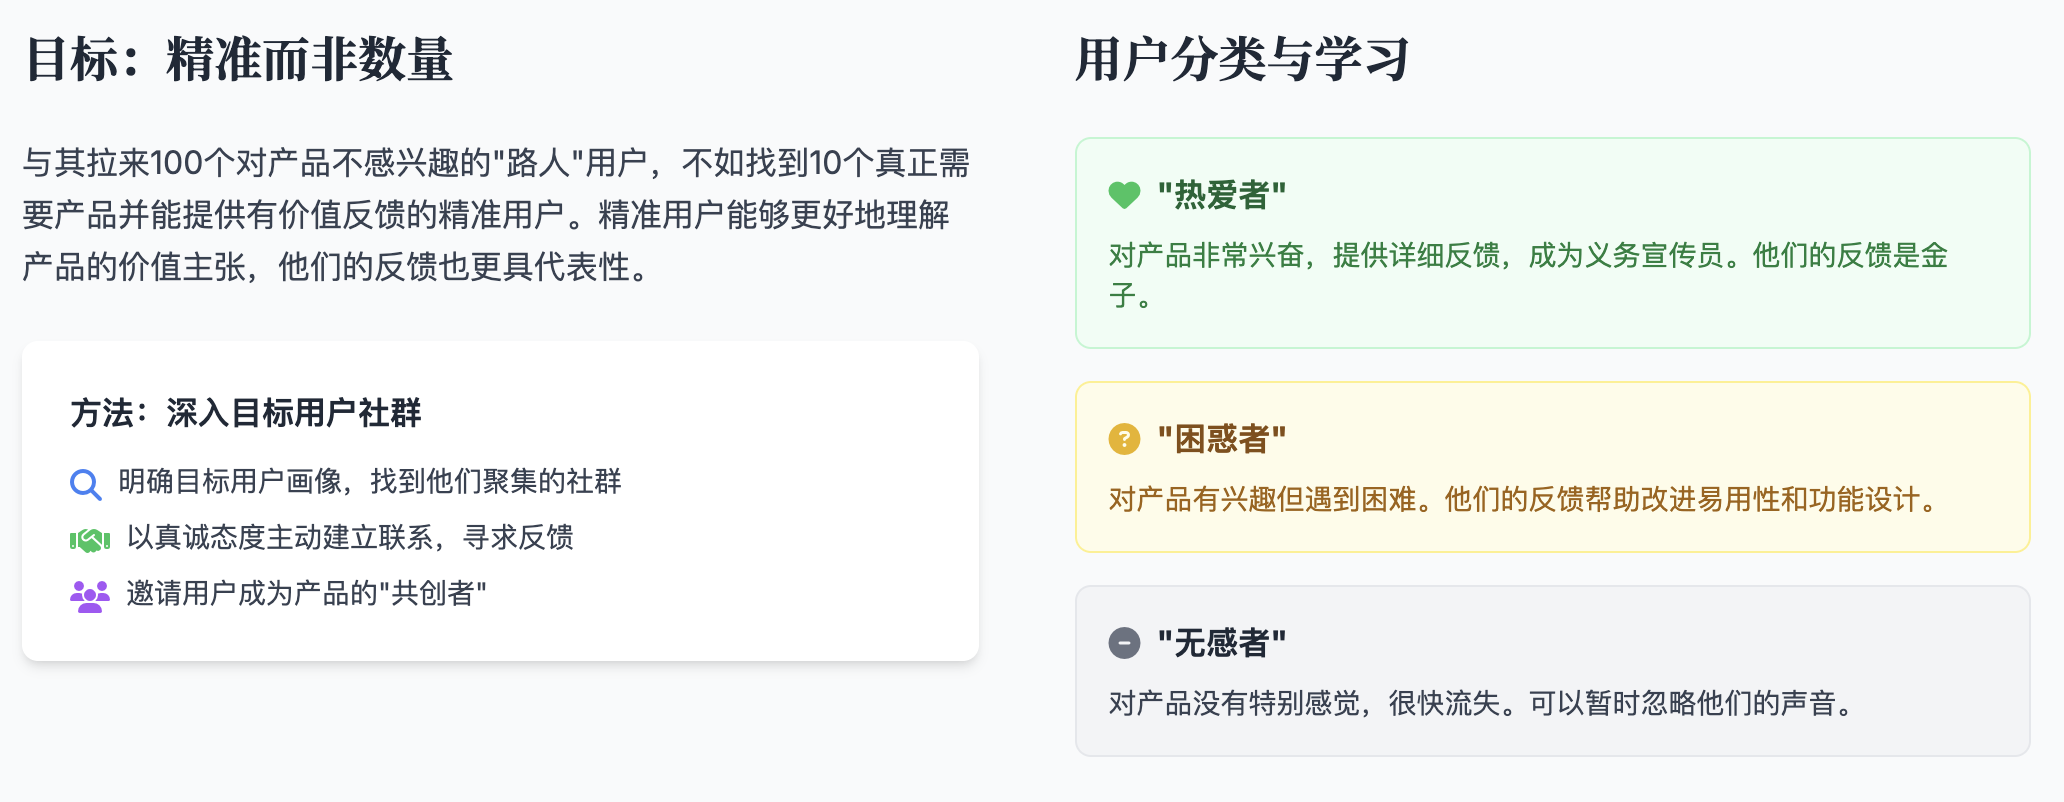
Task: Click the green handshake icon
Action: point(90,540)
